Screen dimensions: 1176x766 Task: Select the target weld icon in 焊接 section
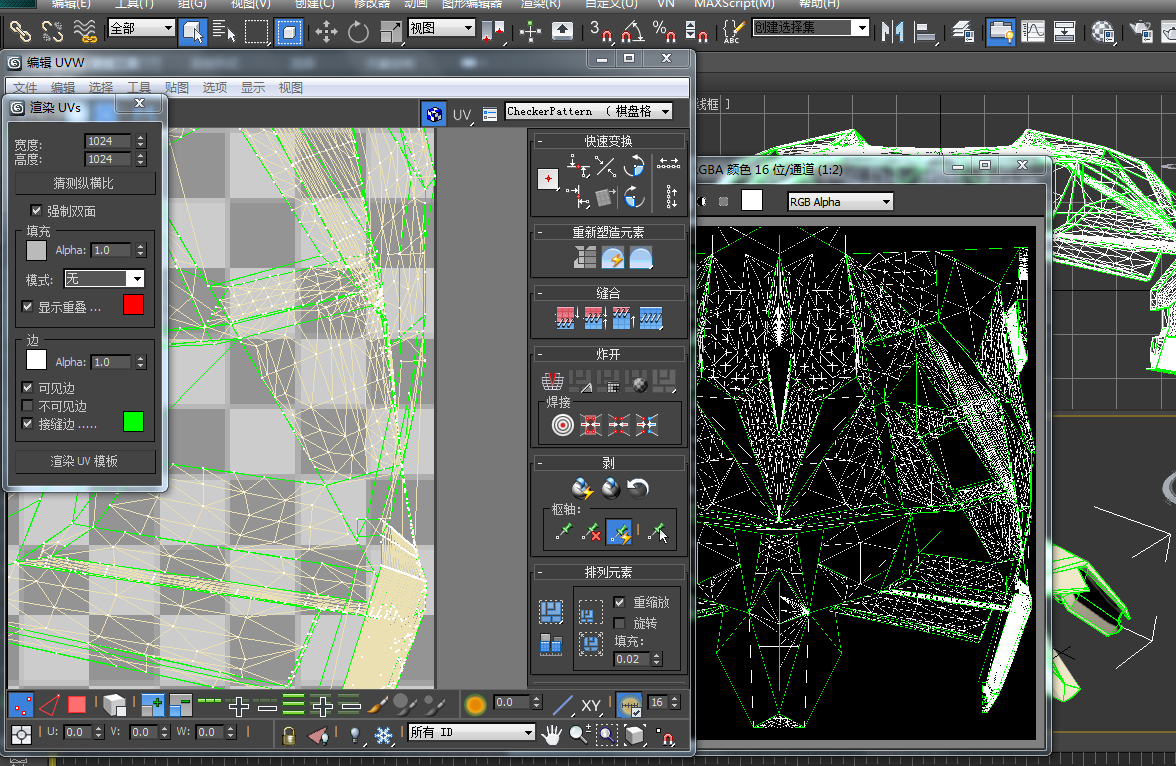[561, 424]
